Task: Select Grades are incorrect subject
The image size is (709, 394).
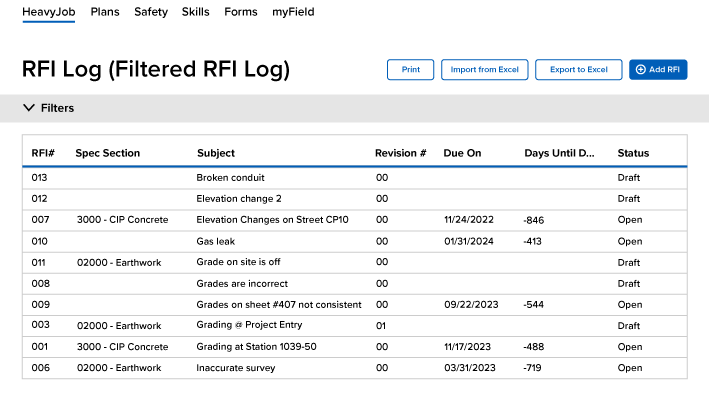Action: (x=242, y=284)
